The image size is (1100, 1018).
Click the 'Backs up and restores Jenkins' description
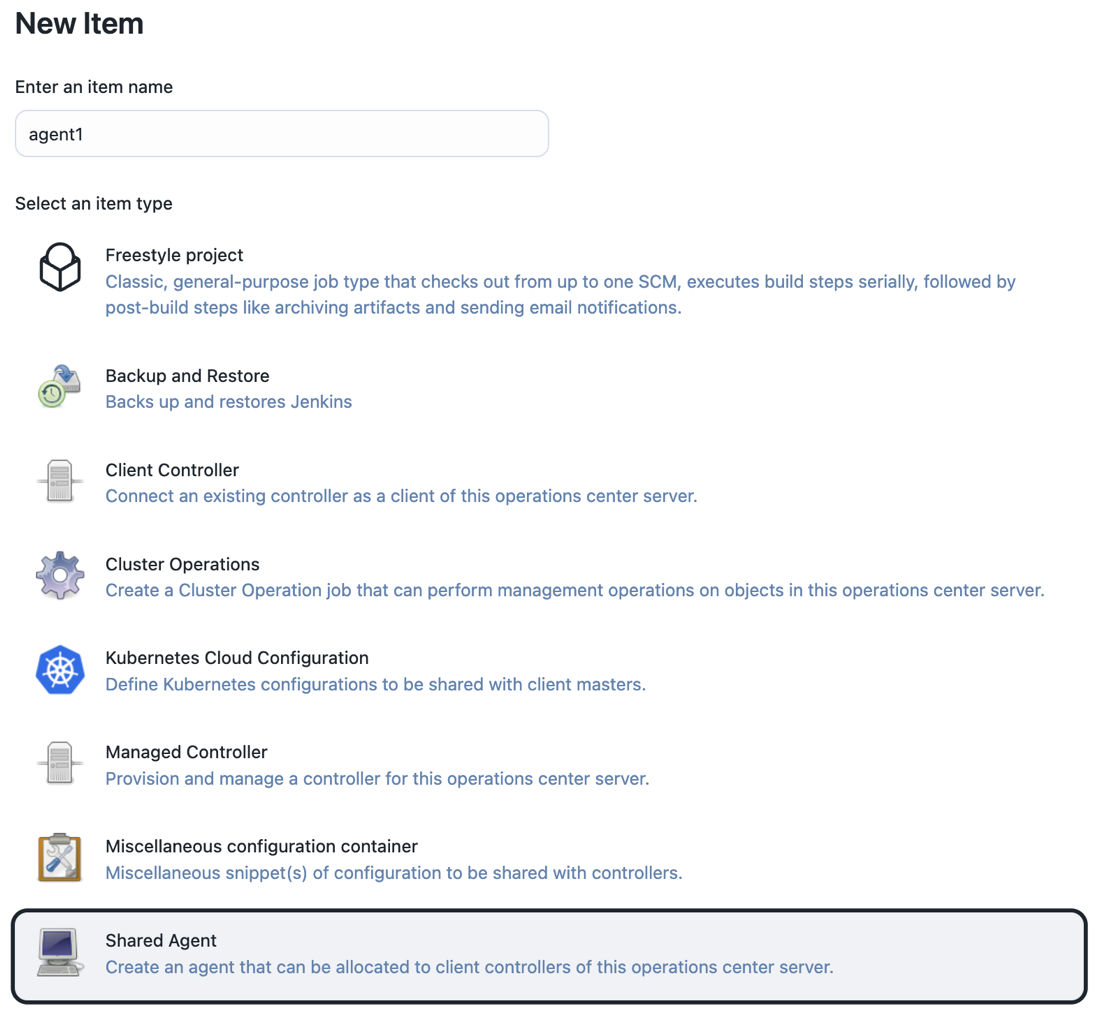tap(228, 402)
